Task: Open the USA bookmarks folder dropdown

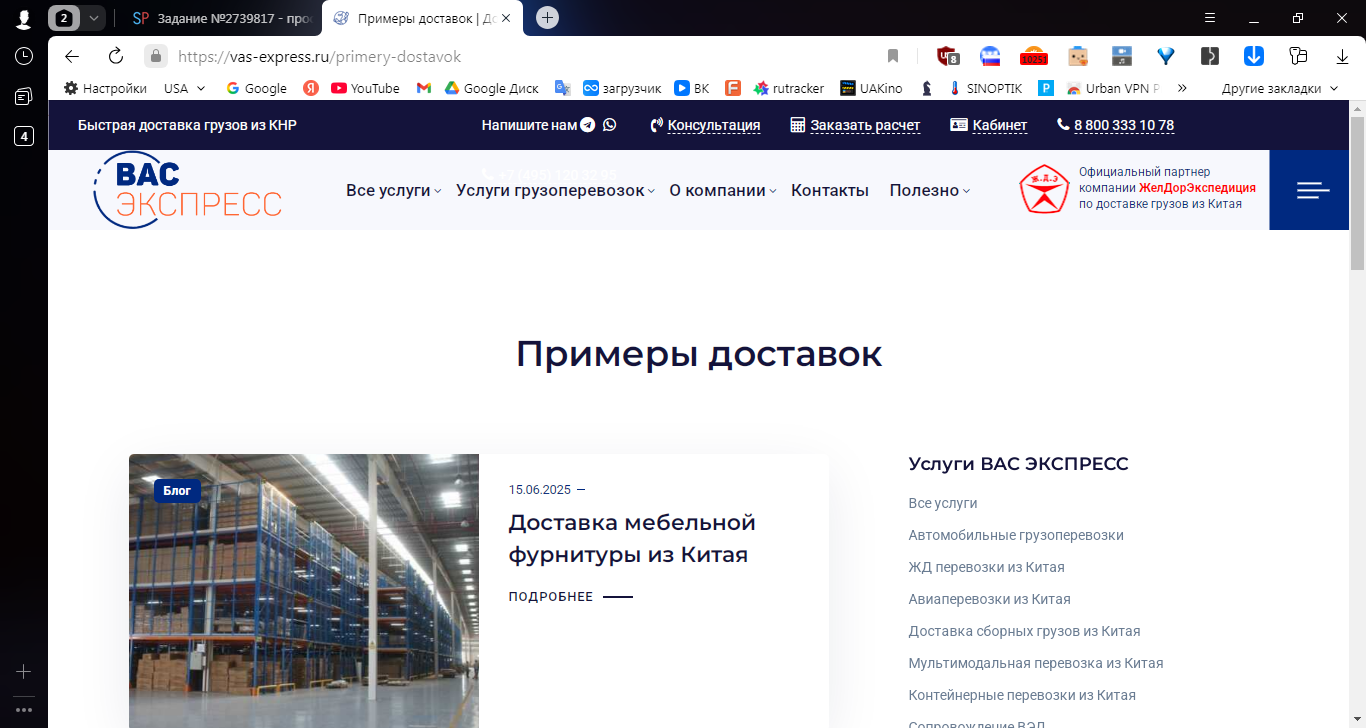Action: click(x=185, y=88)
